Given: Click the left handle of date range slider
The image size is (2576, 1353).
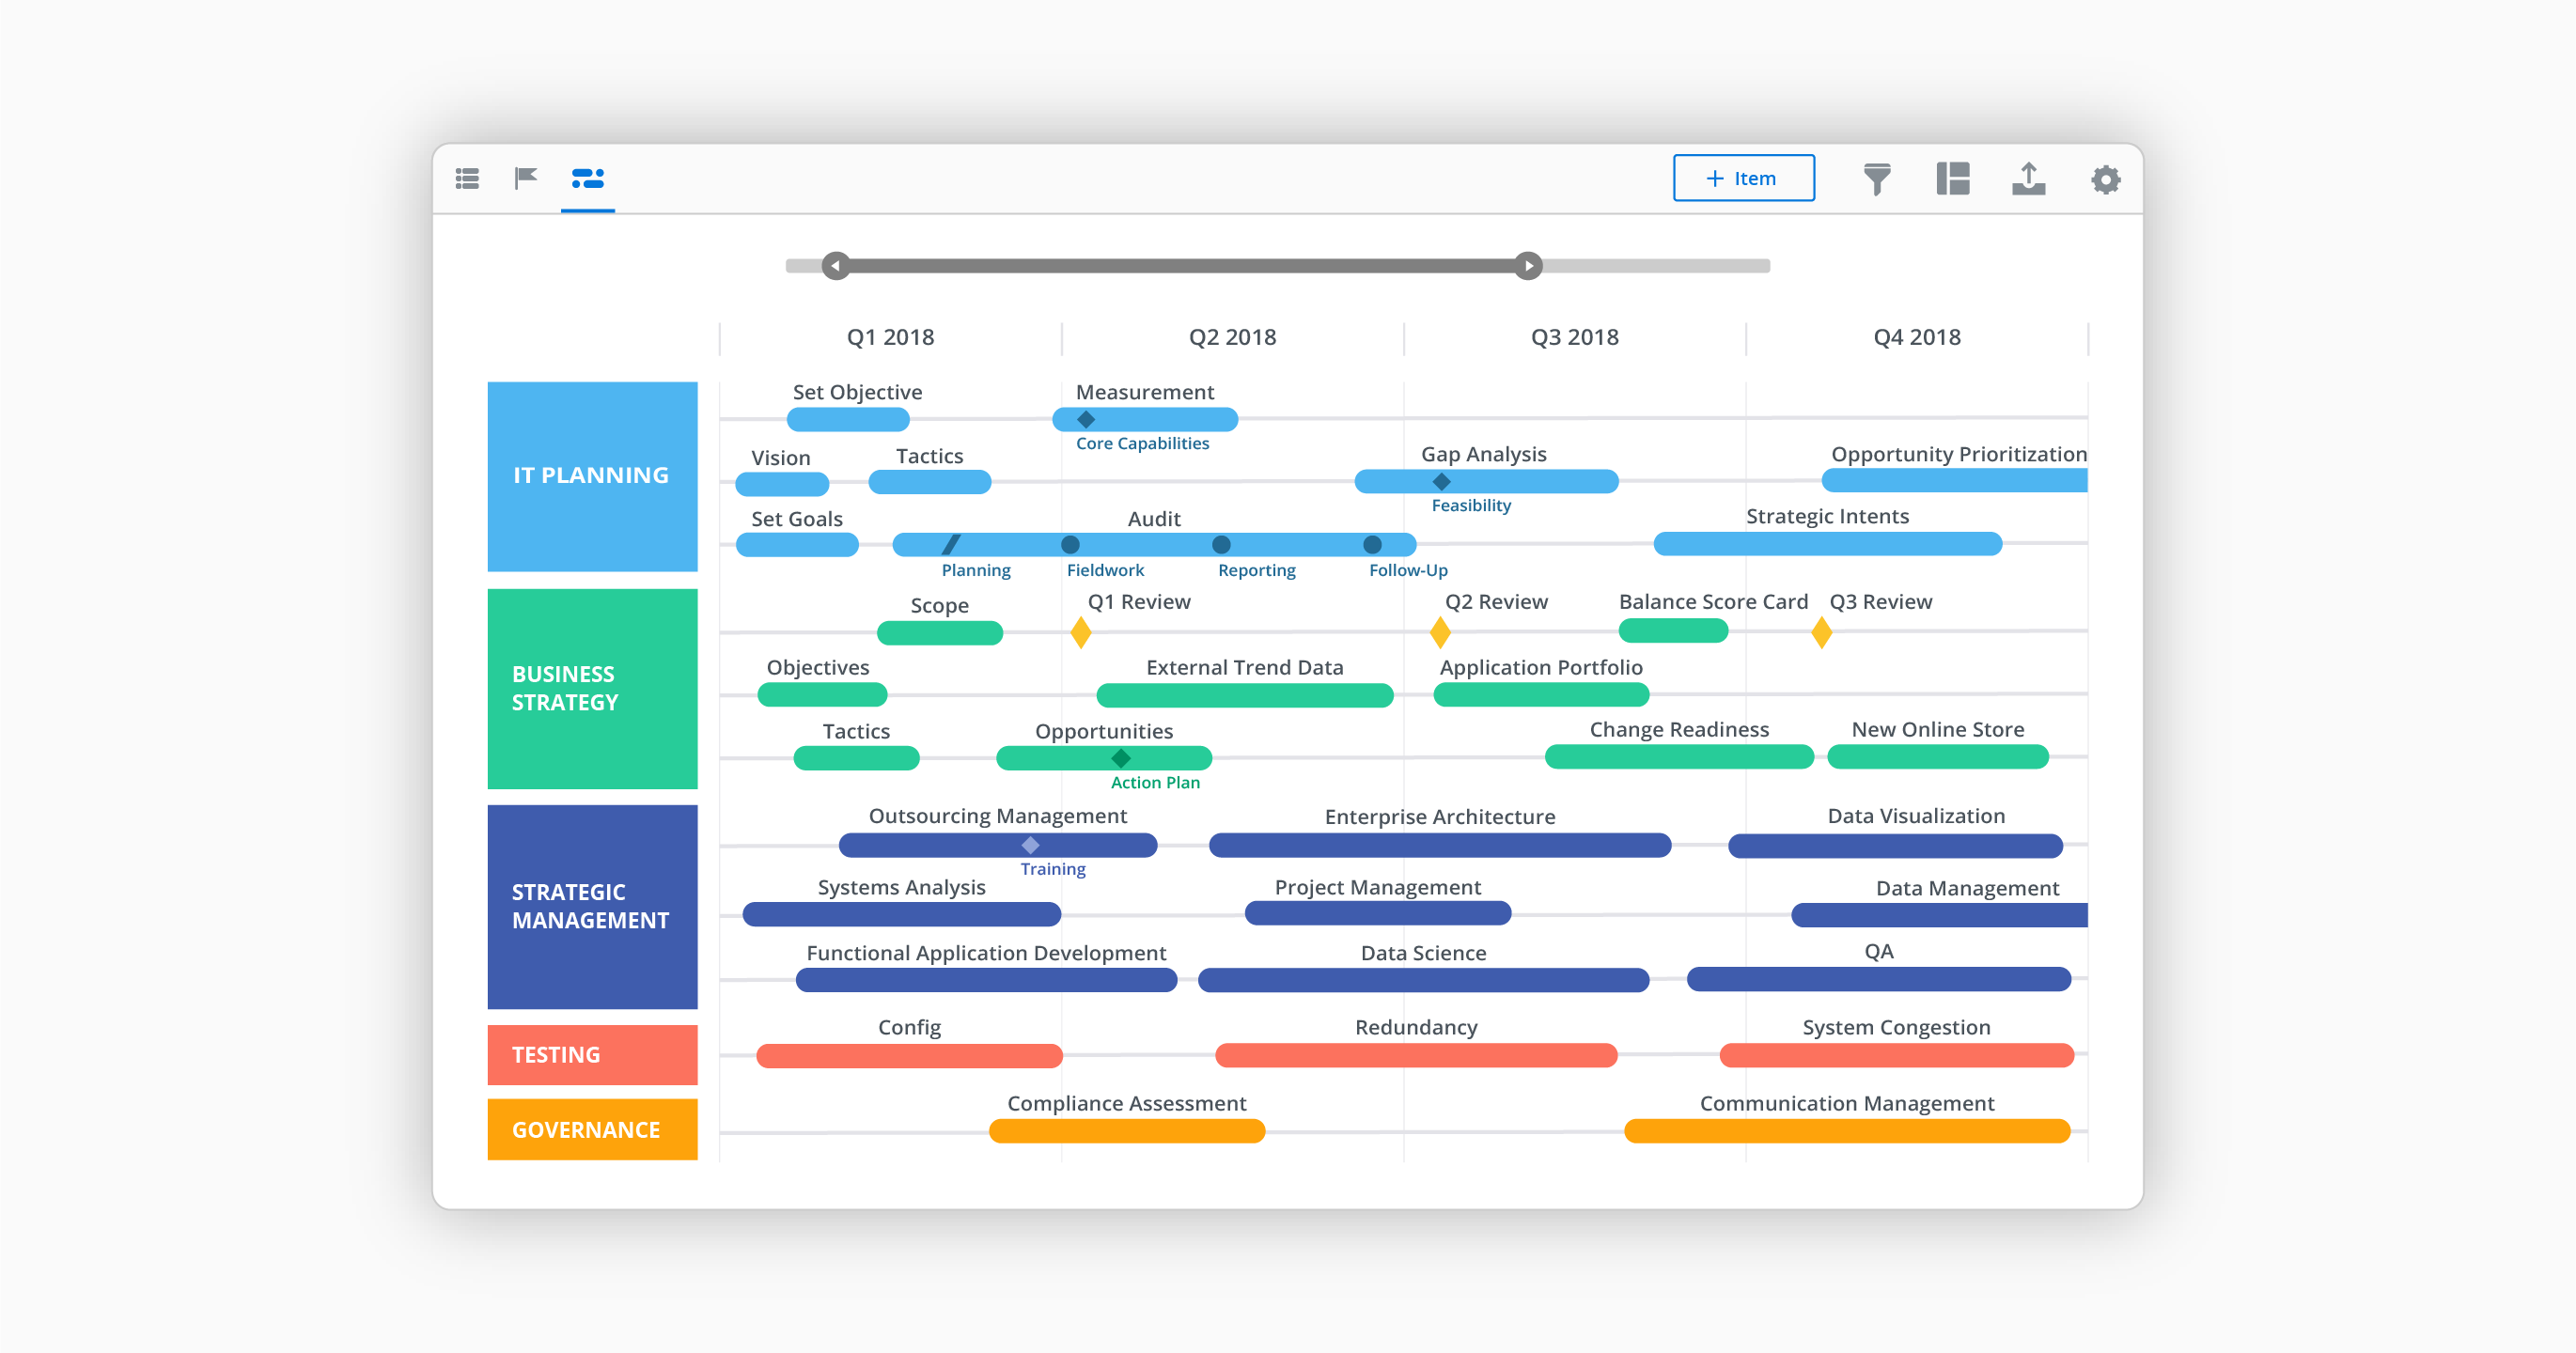Looking at the screenshot, I should 836,266.
